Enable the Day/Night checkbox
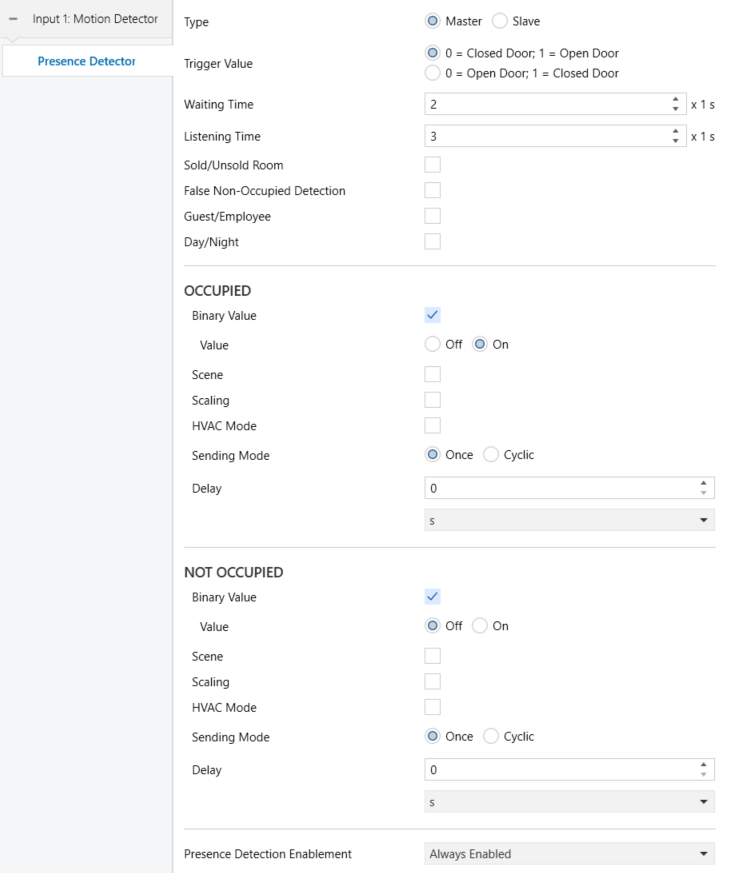The height and width of the screenshot is (873, 730). [433, 242]
